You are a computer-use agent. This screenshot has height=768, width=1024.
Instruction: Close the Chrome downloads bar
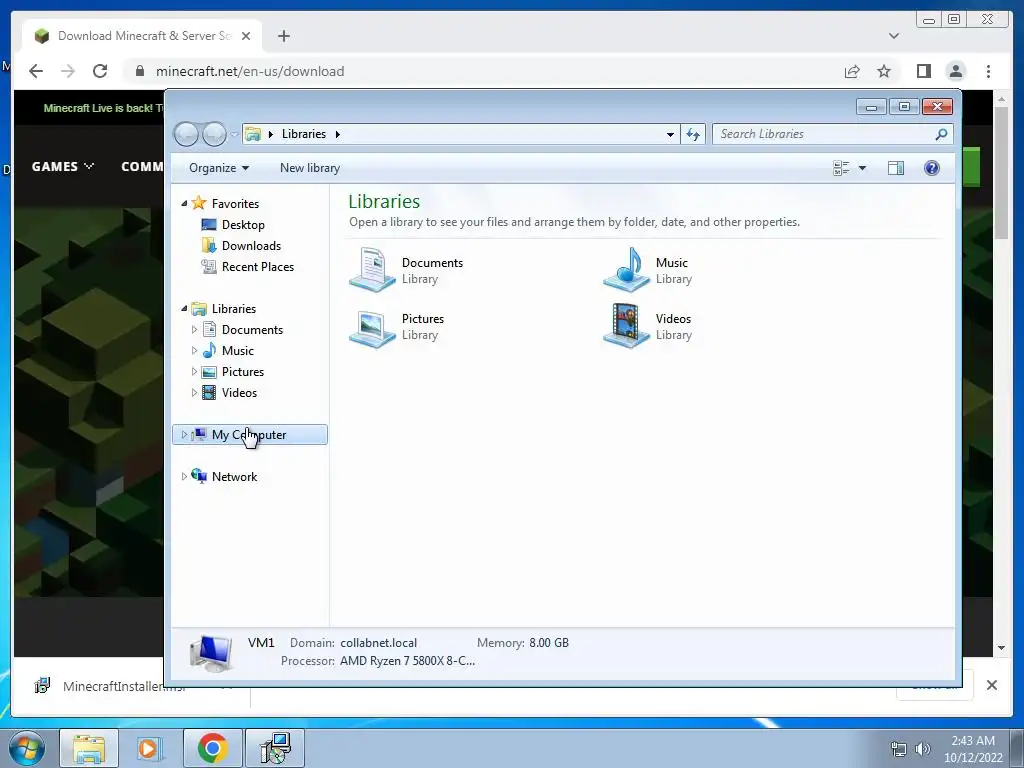coord(992,685)
